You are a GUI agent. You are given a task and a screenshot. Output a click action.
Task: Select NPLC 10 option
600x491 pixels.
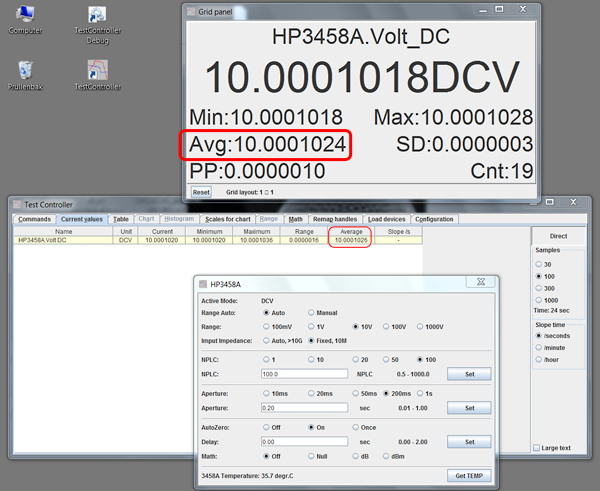[311, 359]
